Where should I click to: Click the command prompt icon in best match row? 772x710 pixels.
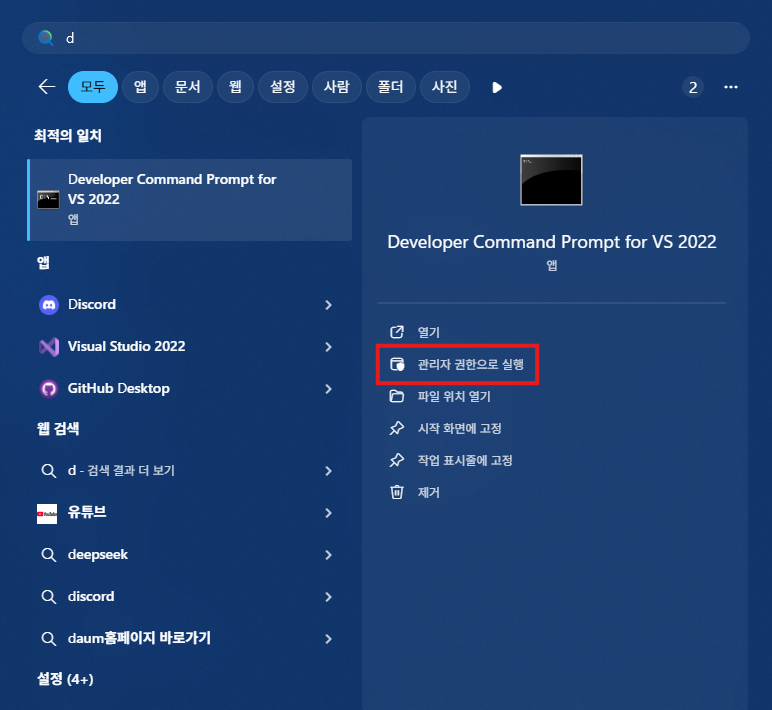48,200
